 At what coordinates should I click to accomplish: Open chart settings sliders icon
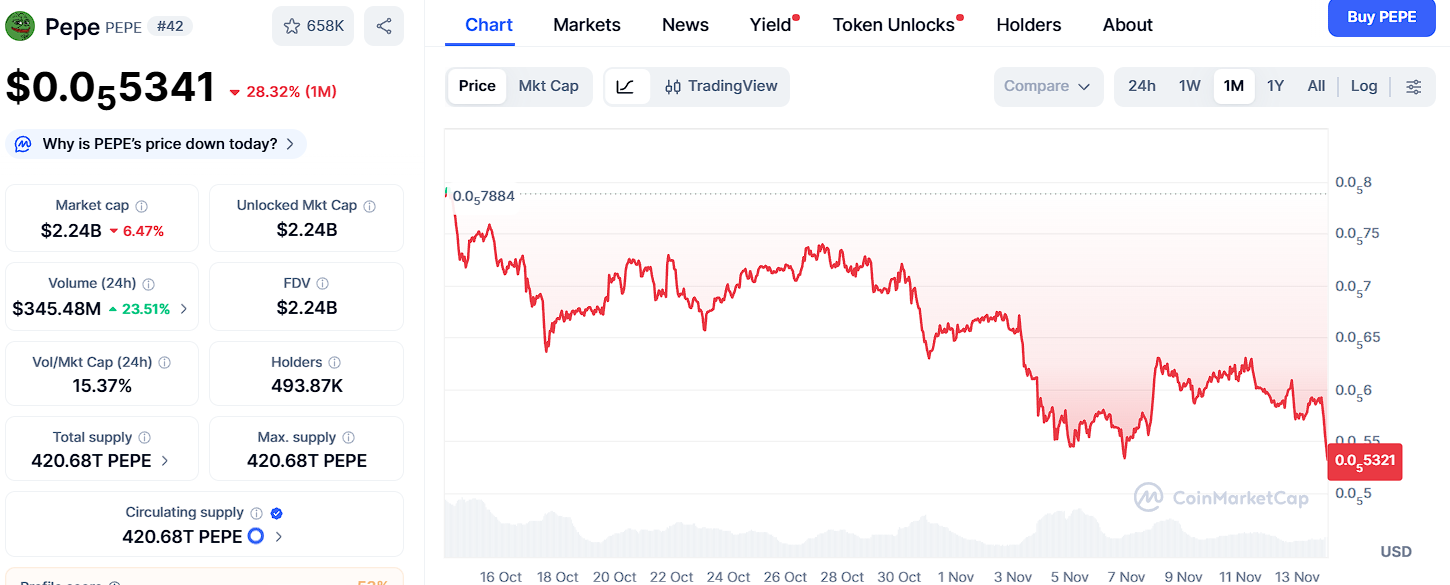point(1413,87)
